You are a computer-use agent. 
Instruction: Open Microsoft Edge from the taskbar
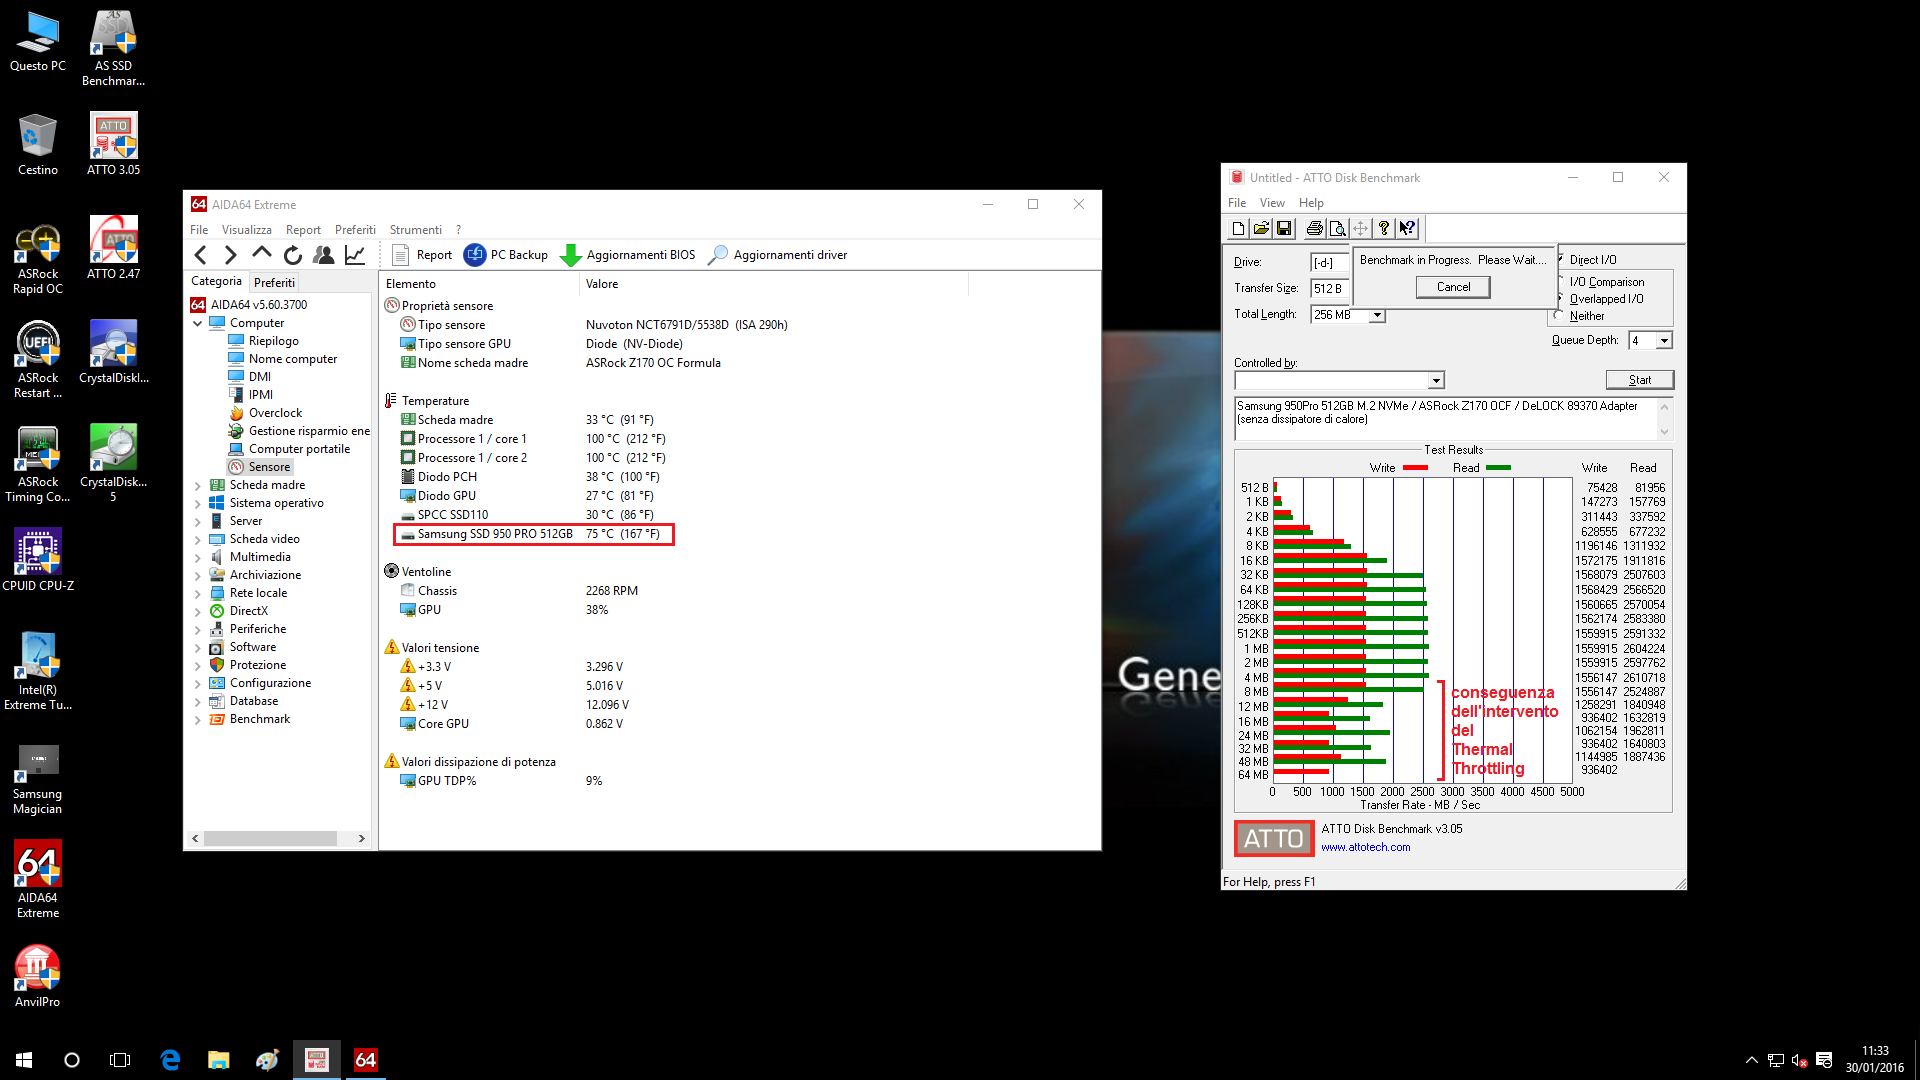(170, 1060)
